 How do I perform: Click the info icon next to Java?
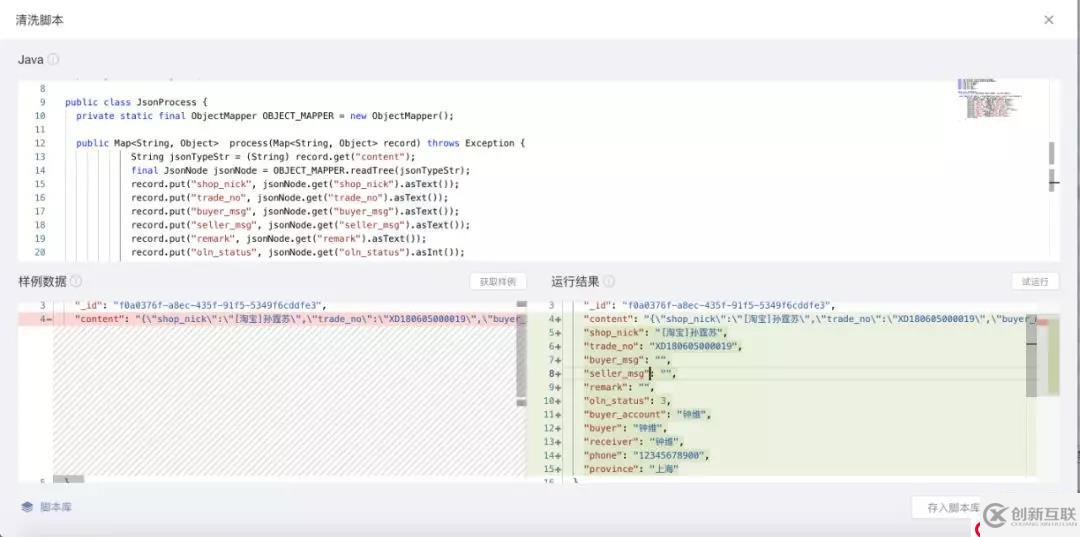(x=53, y=59)
